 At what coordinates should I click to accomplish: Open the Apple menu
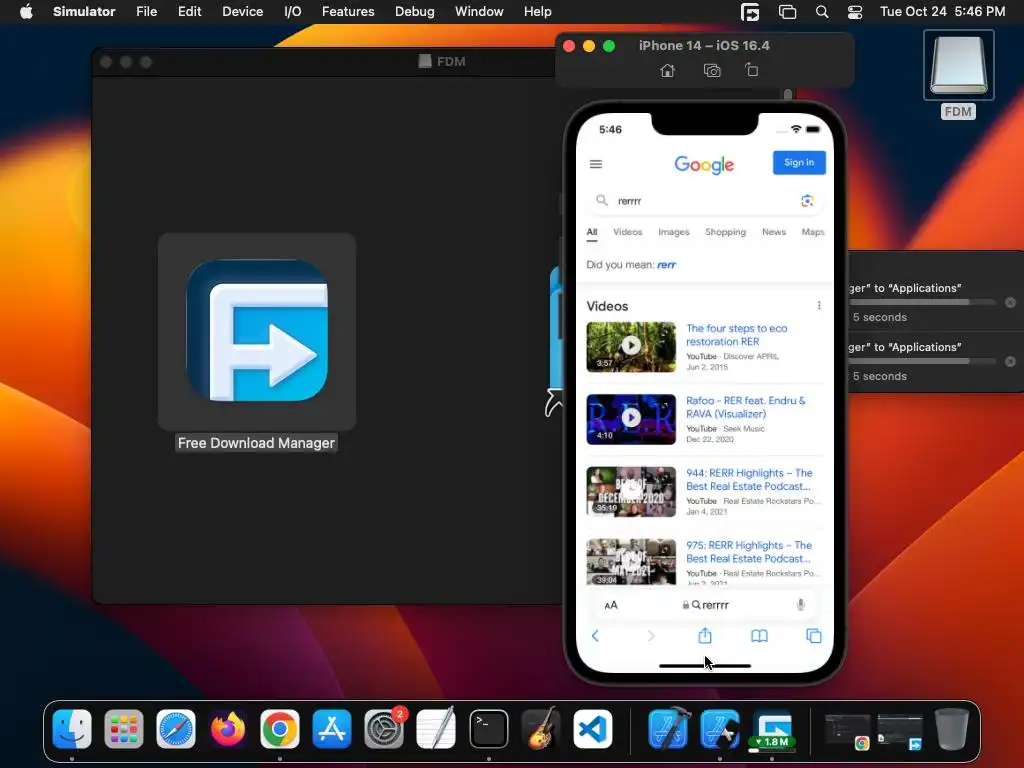(x=26, y=12)
